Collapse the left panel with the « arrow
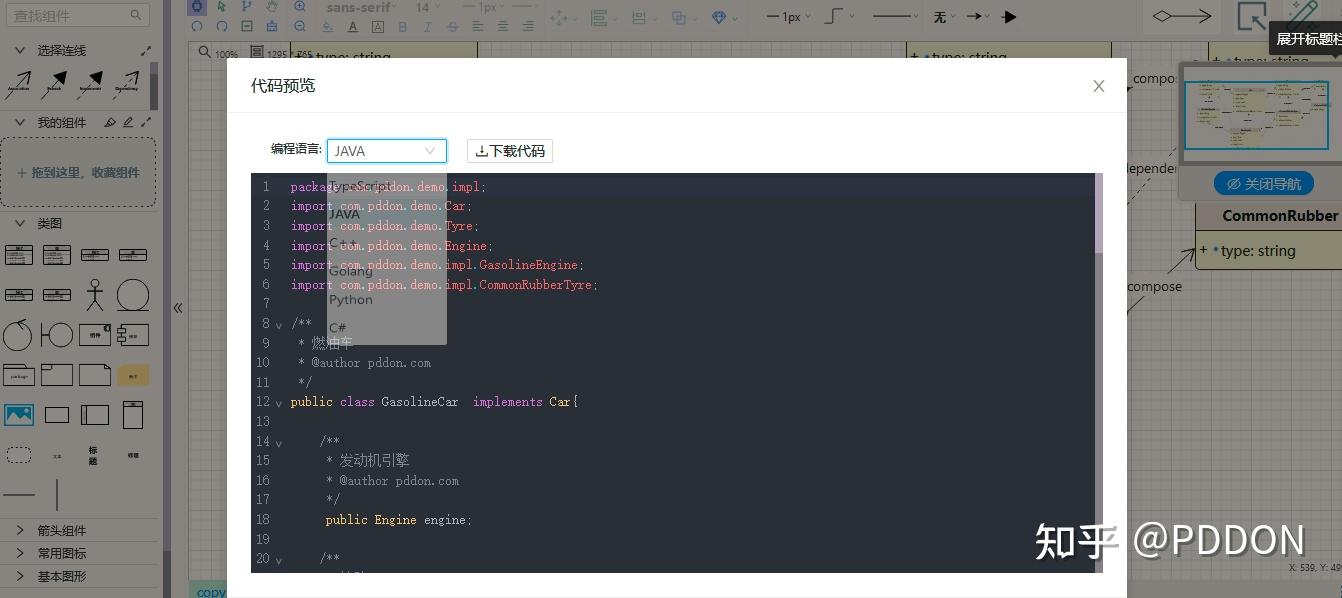Screen dimensions: 1342x598 (x=178, y=308)
